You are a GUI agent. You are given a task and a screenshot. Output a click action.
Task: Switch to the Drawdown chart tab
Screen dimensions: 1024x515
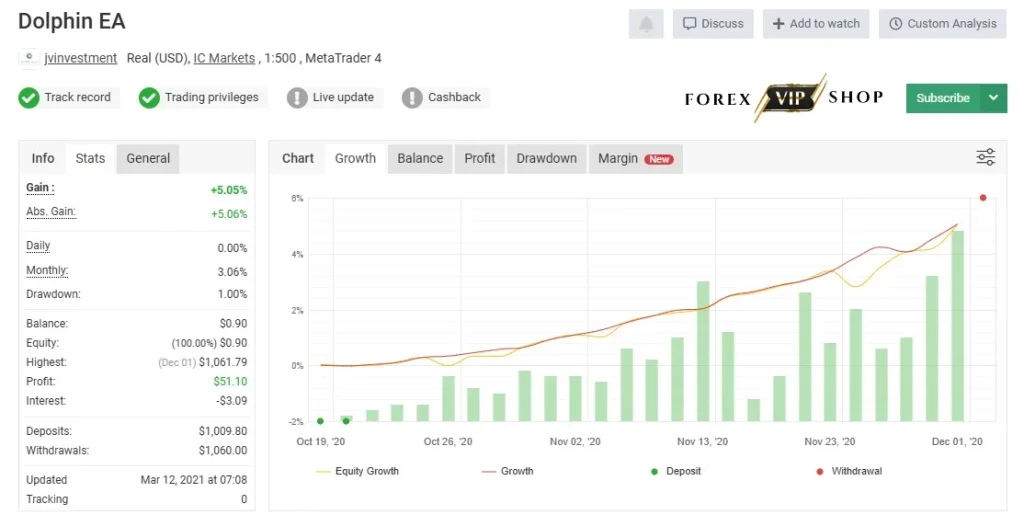[x=547, y=159]
